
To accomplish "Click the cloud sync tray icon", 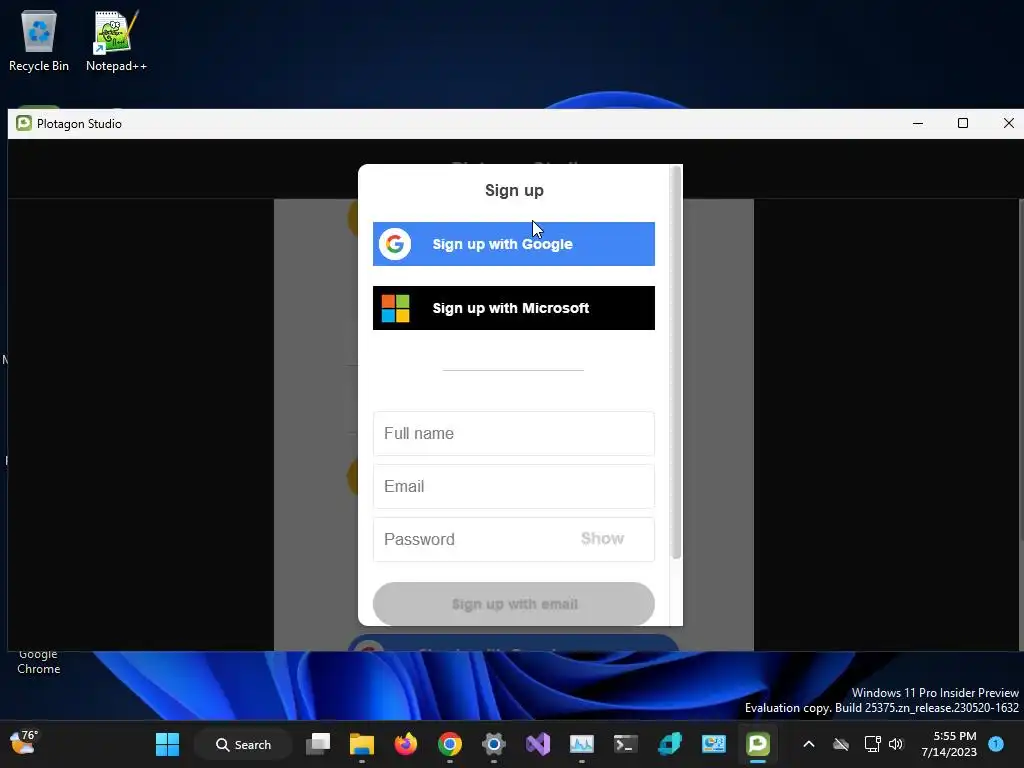I will (x=841, y=744).
